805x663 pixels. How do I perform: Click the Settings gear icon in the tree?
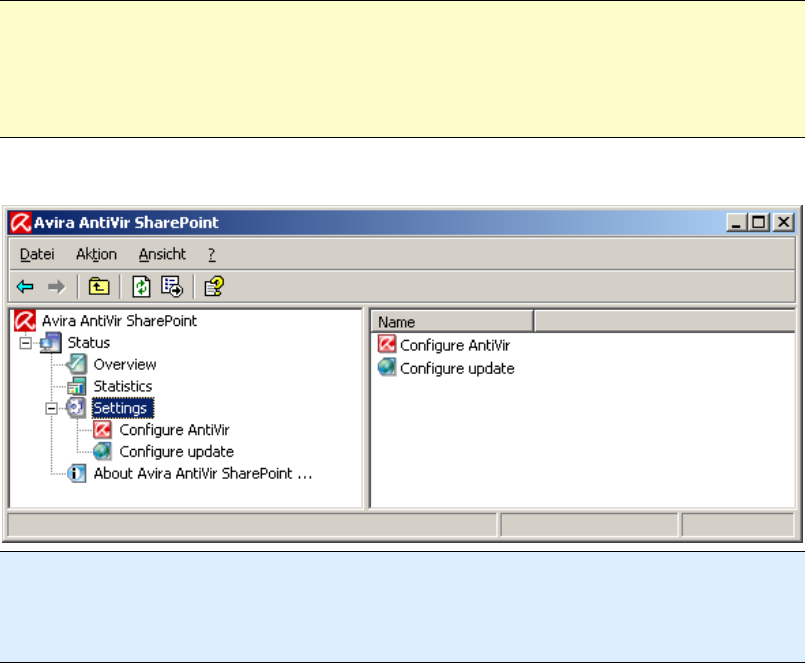[75, 408]
